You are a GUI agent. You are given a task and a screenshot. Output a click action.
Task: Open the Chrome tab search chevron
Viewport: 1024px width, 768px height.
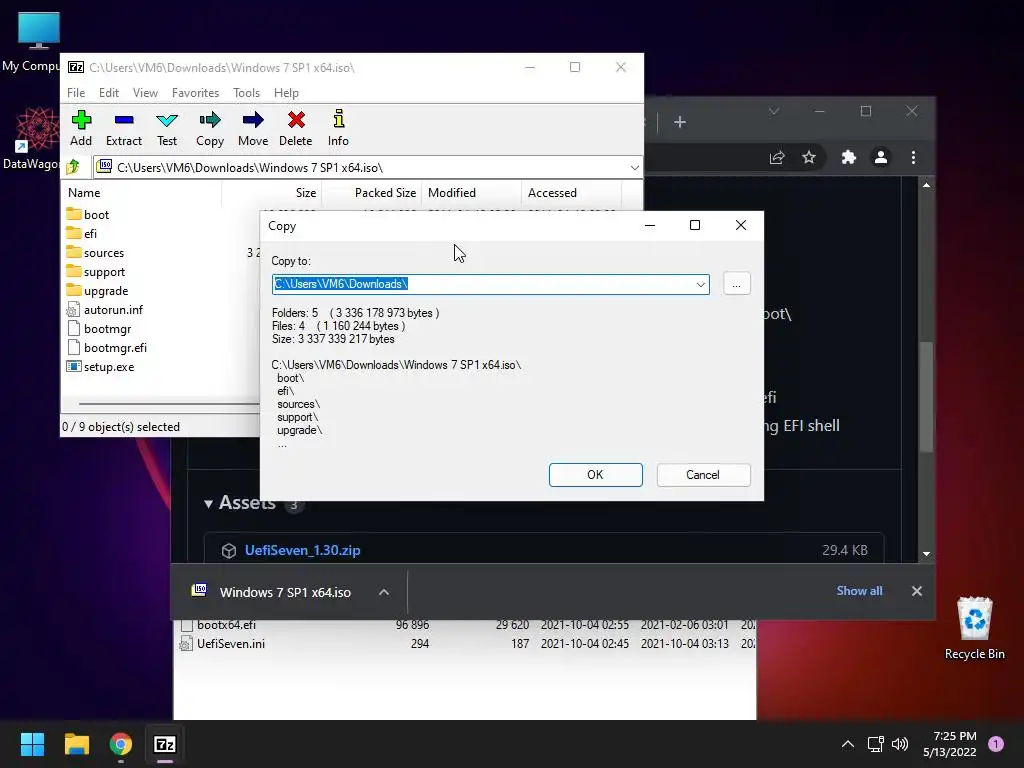point(774,112)
